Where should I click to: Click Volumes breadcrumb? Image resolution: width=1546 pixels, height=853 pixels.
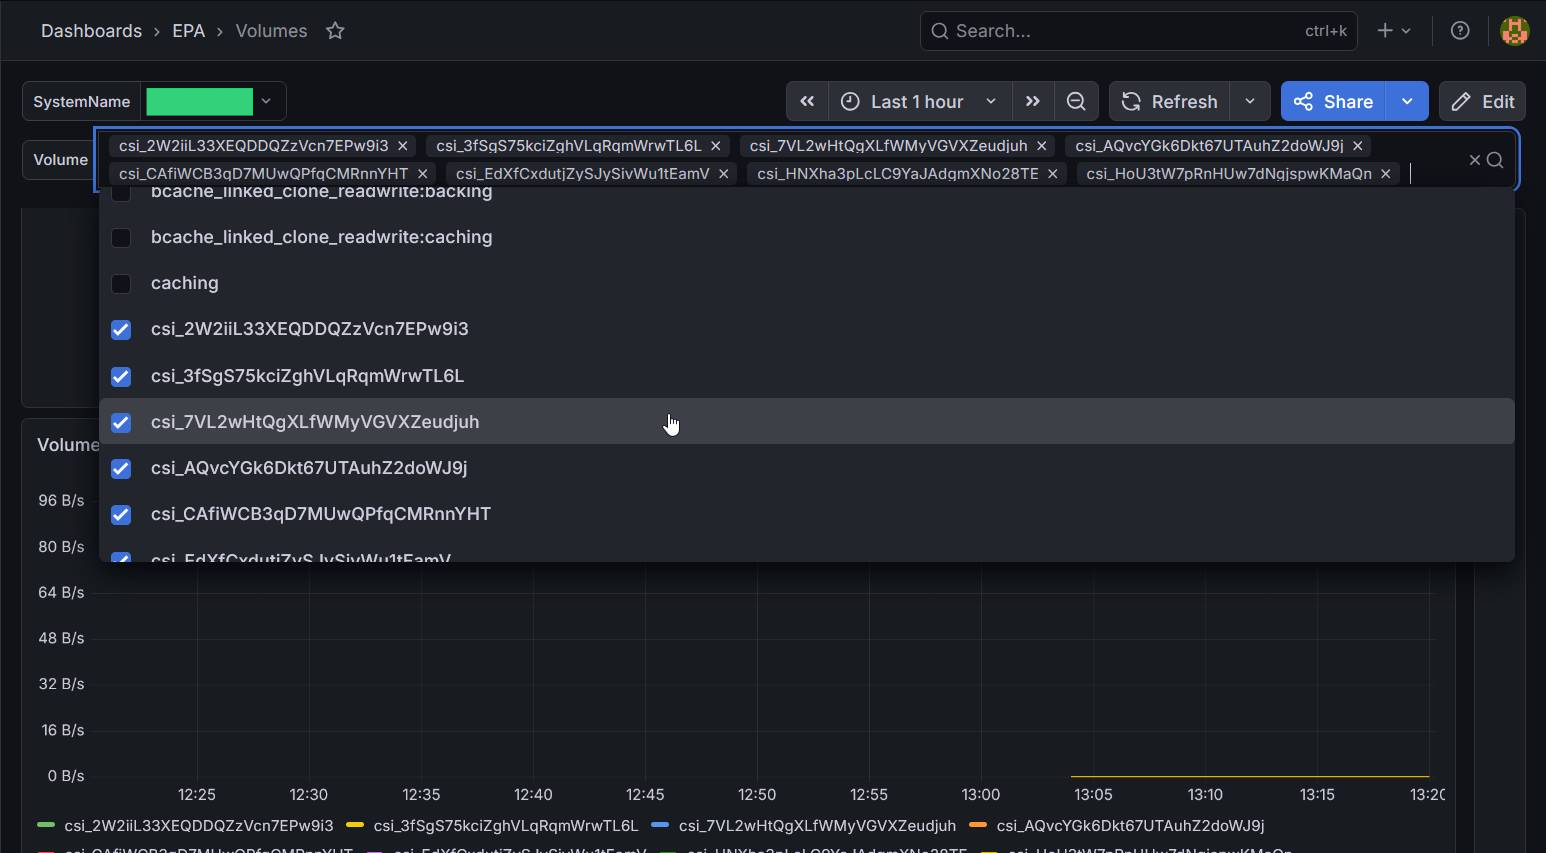(271, 31)
